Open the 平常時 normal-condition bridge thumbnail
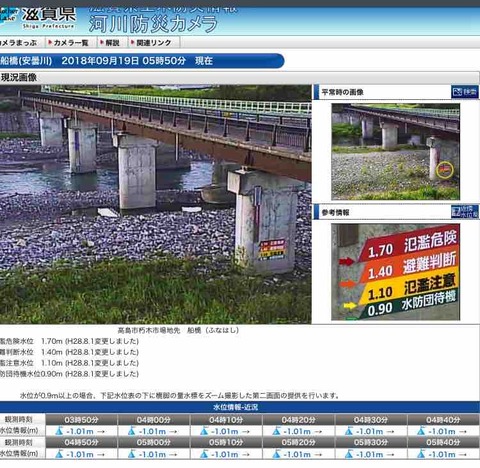This screenshot has width=480, height=468. (395, 152)
